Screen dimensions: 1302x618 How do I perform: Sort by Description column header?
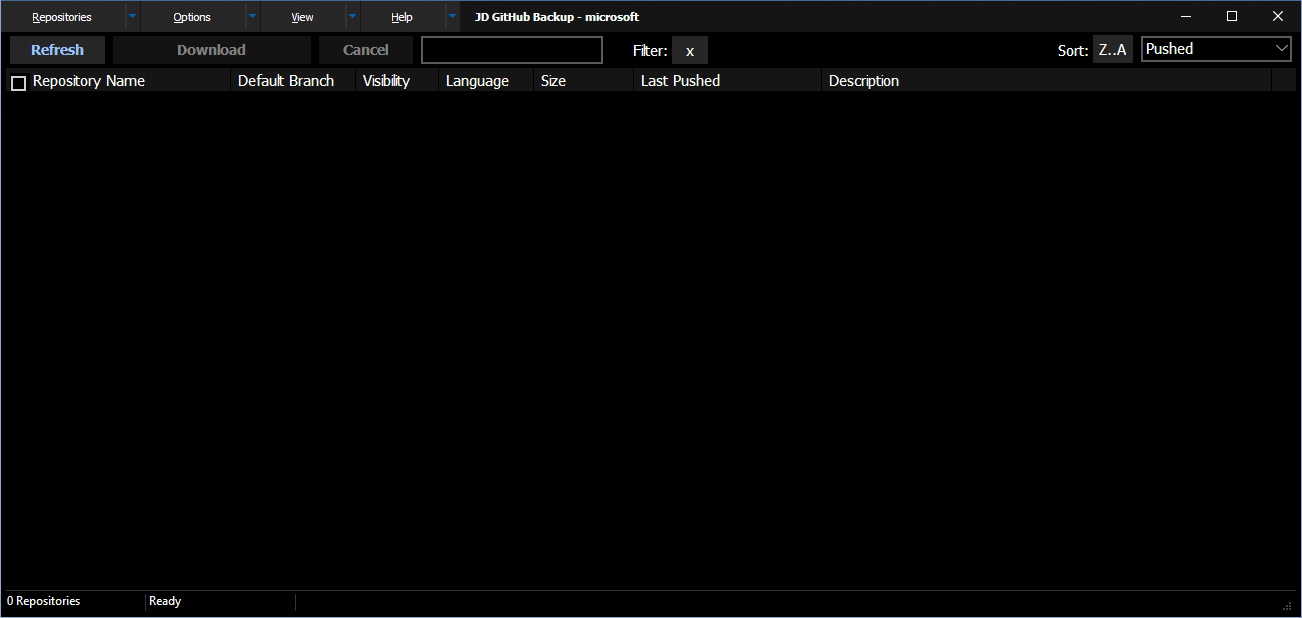tap(1046, 81)
